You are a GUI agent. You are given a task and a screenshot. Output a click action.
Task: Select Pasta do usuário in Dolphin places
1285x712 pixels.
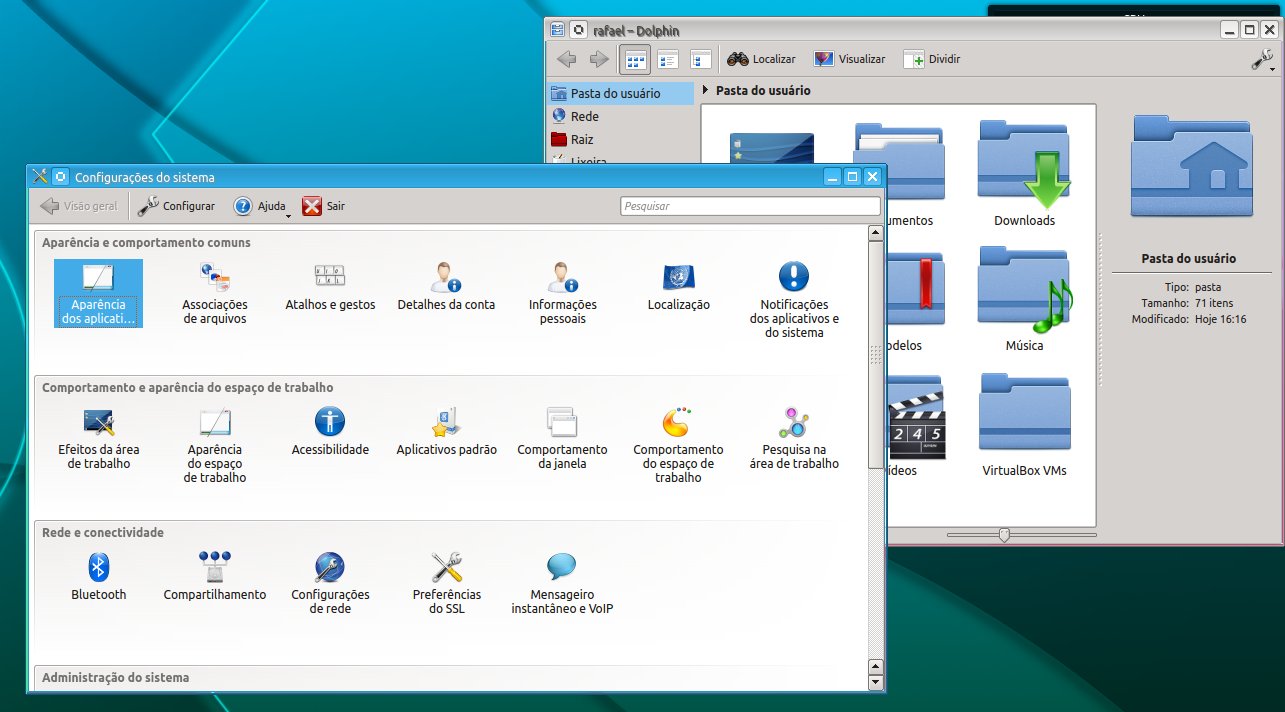(x=620, y=93)
